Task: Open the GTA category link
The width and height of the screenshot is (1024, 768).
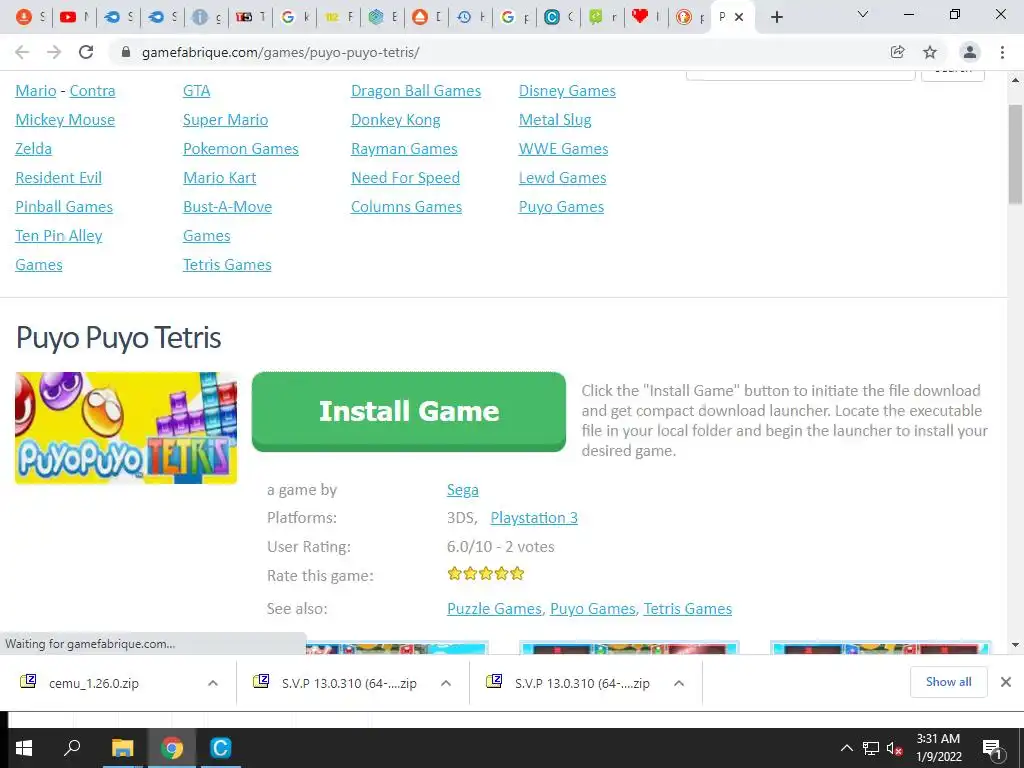Action: point(197,90)
